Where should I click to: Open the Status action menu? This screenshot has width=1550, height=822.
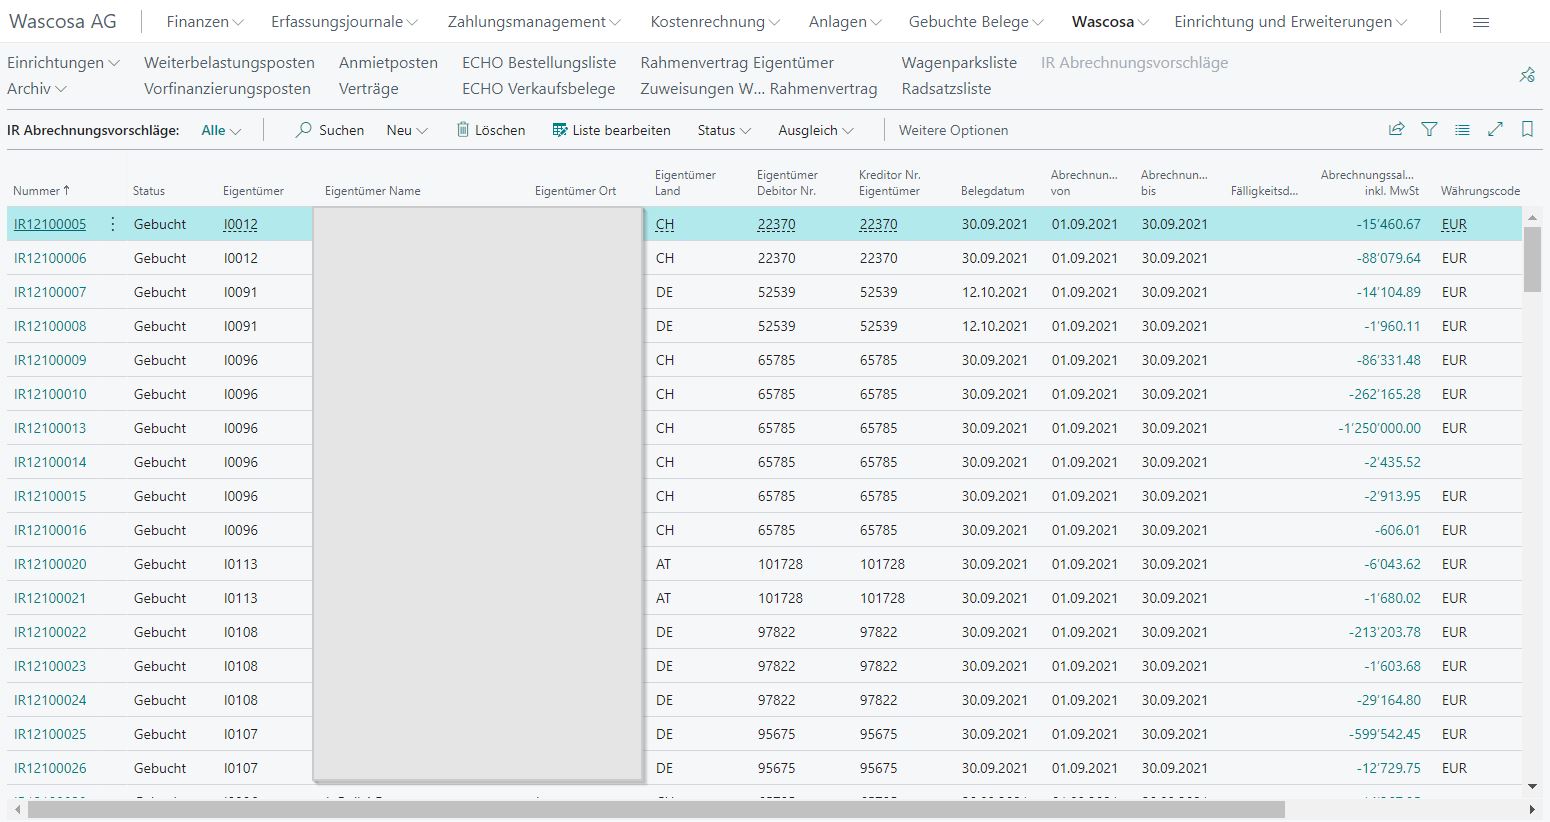click(x=724, y=130)
